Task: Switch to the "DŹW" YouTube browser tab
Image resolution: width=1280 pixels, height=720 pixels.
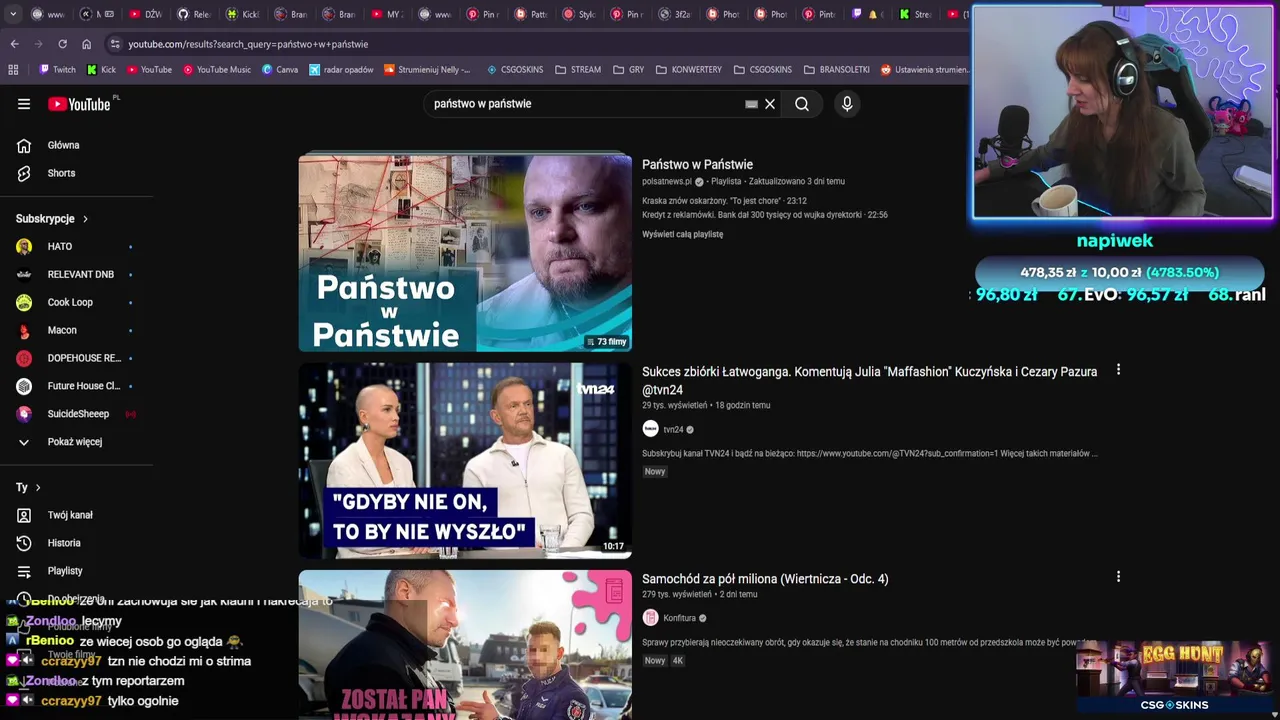Action: coord(146,14)
